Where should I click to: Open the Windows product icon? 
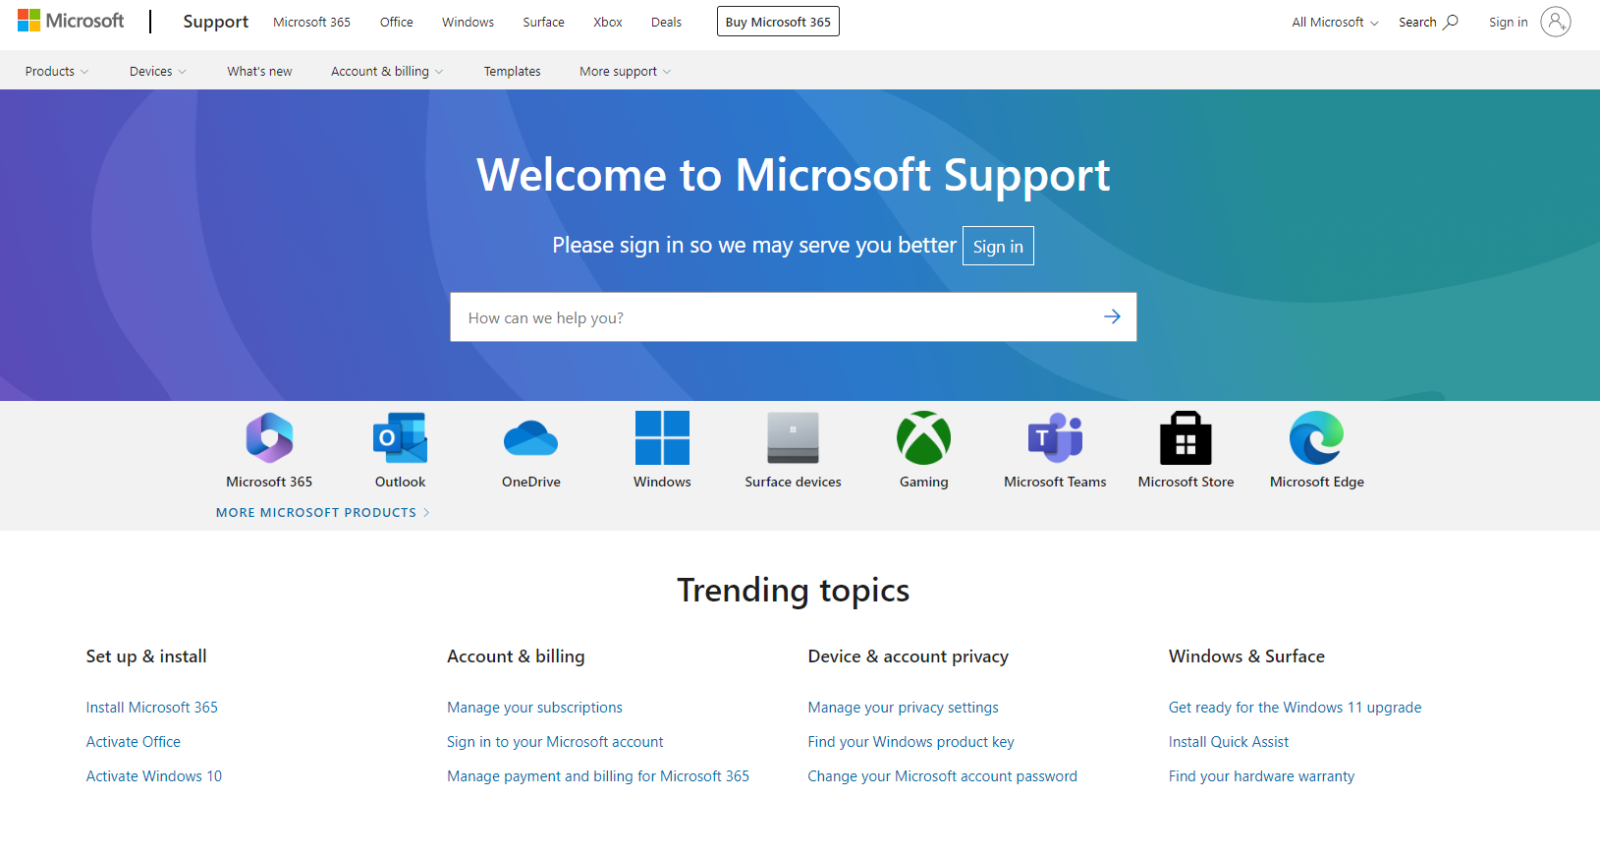tap(662, 438)
